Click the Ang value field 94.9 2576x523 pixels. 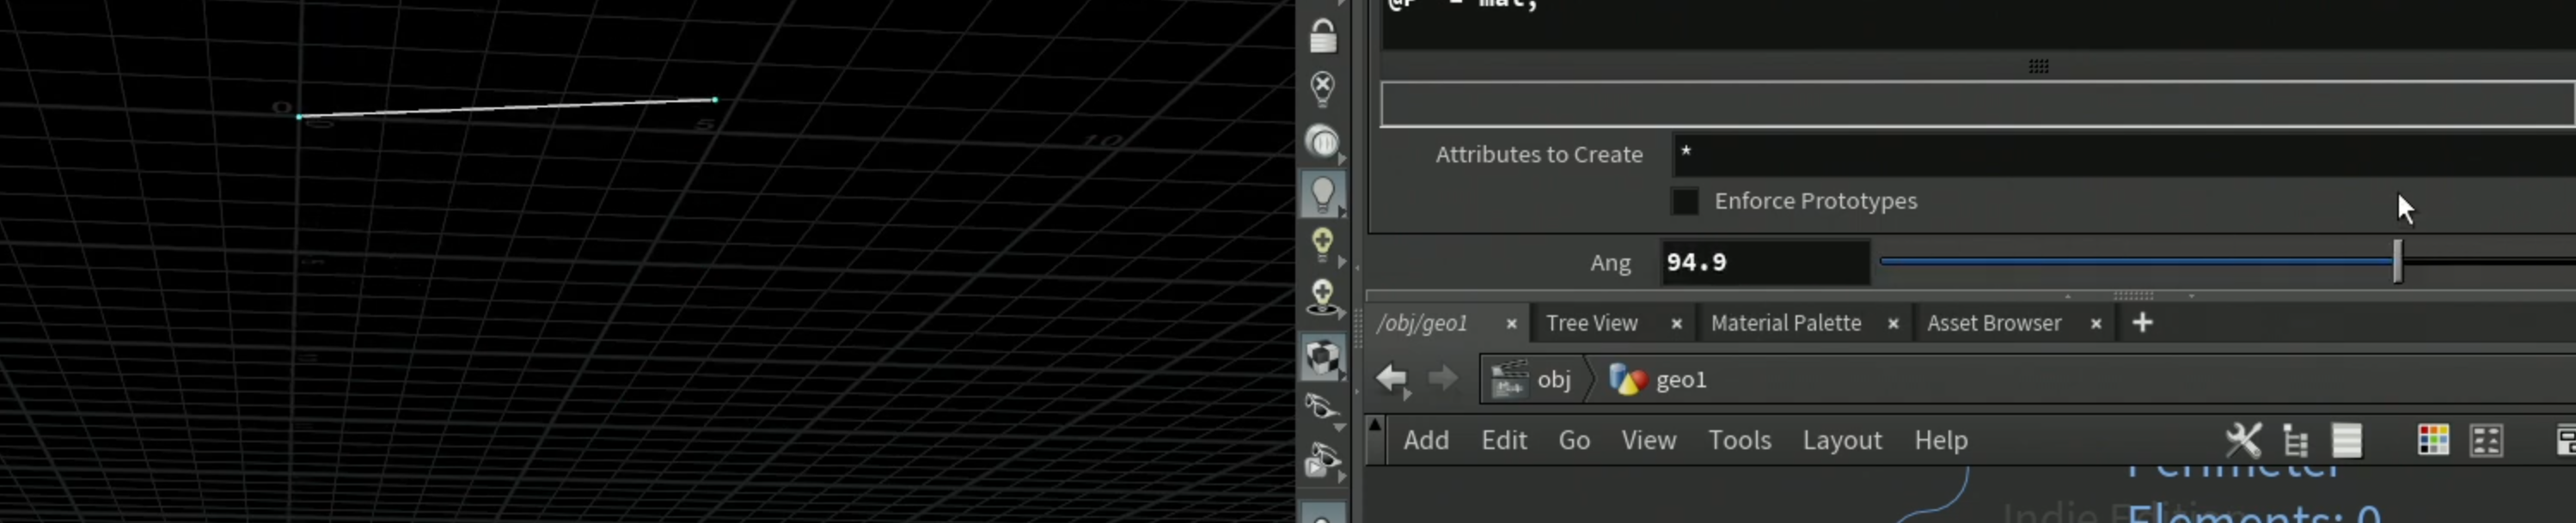tap(1765, 262)
